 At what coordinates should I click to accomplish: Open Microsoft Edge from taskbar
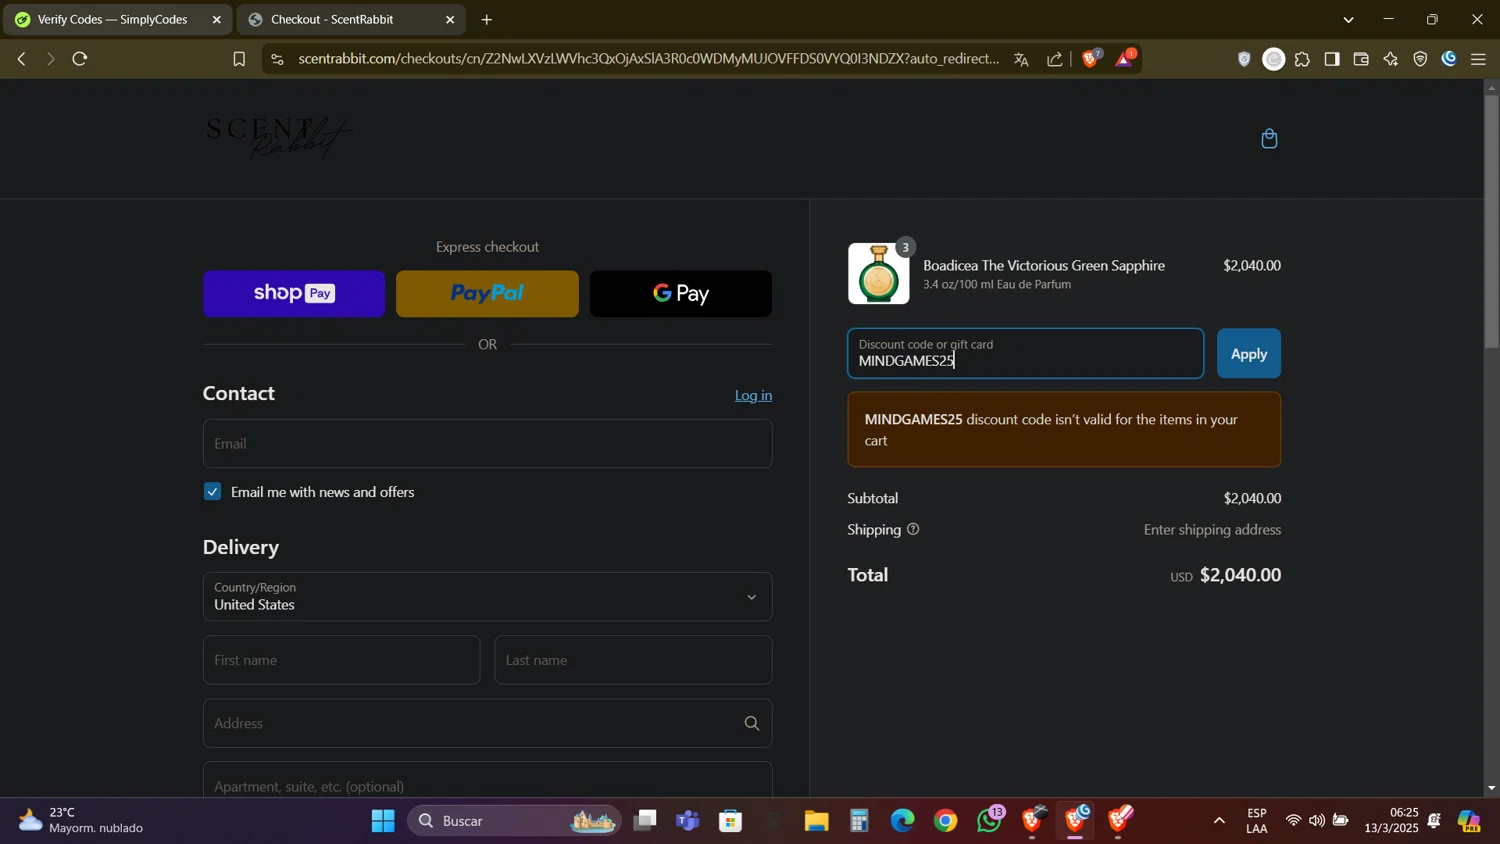902,821
